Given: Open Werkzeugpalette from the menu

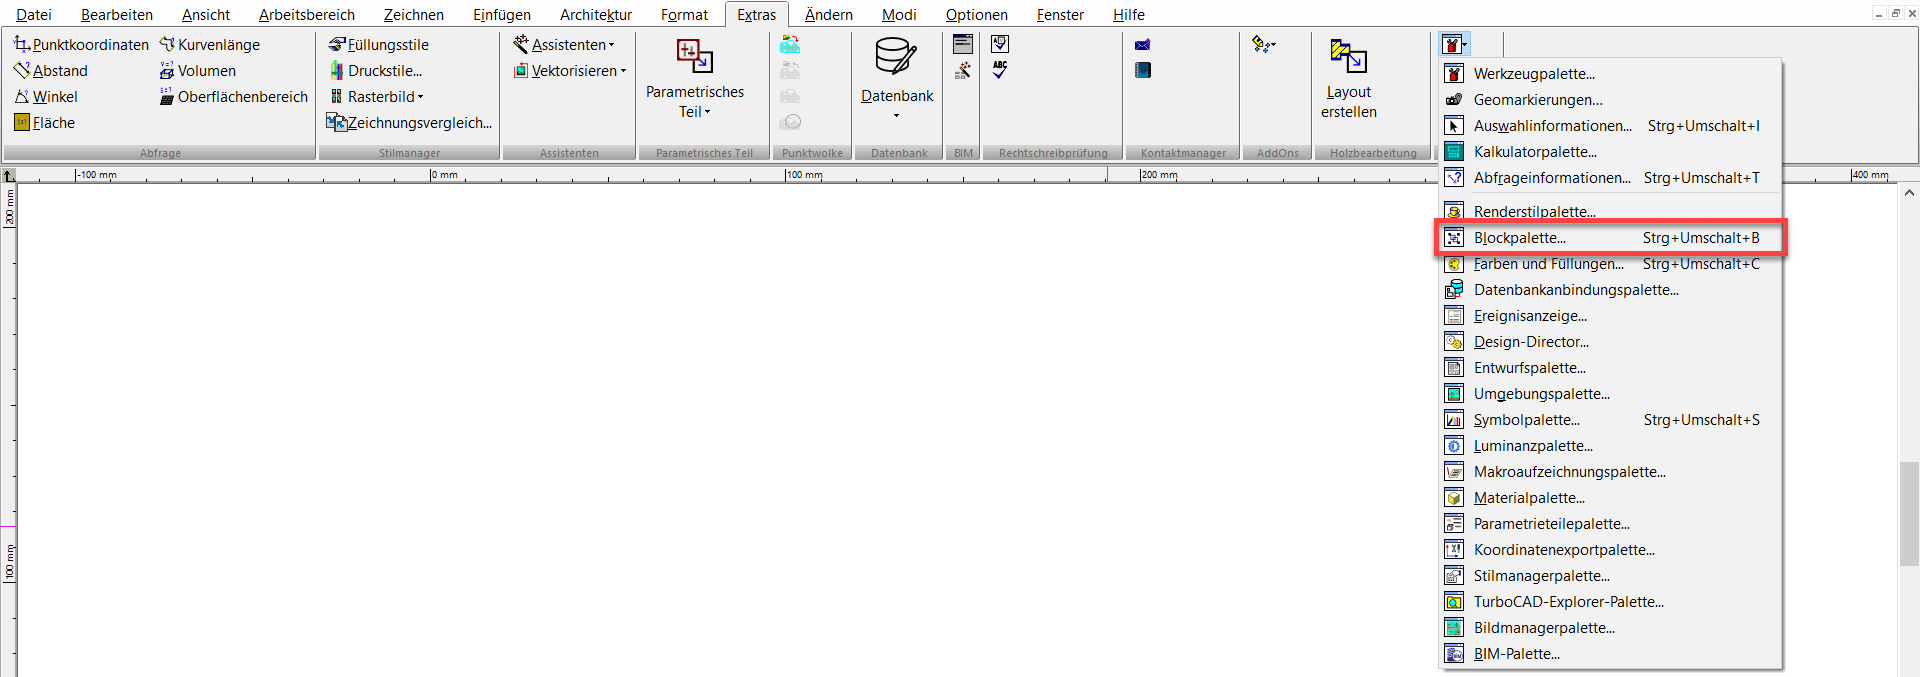Looking at the screenshot, I should pyautogui.click(x=1610, y=74).
